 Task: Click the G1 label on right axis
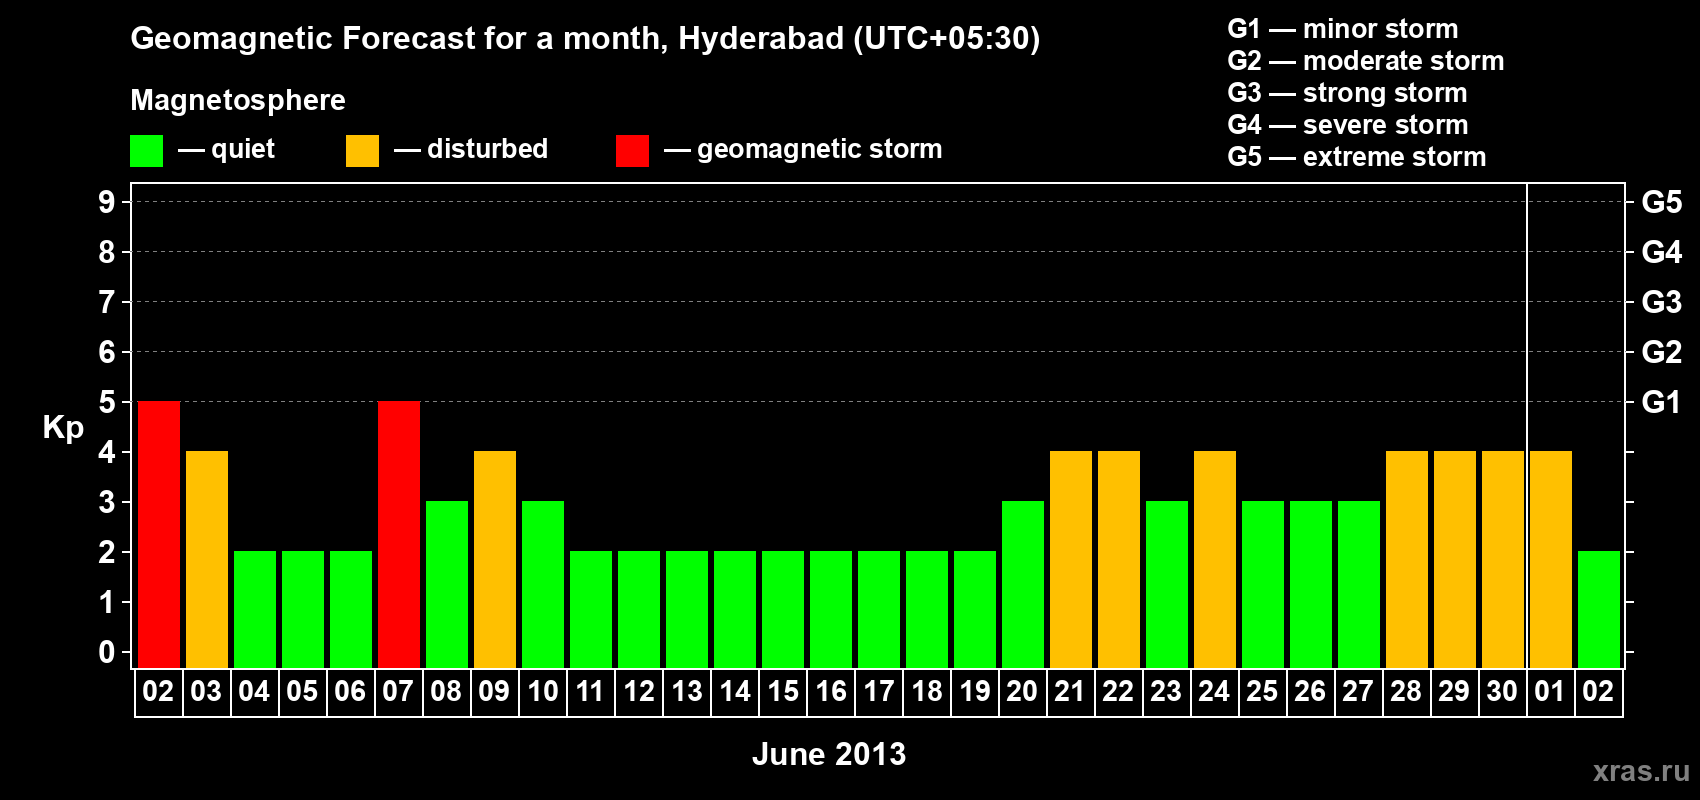pyautogui.click(x=1662, y=402)
